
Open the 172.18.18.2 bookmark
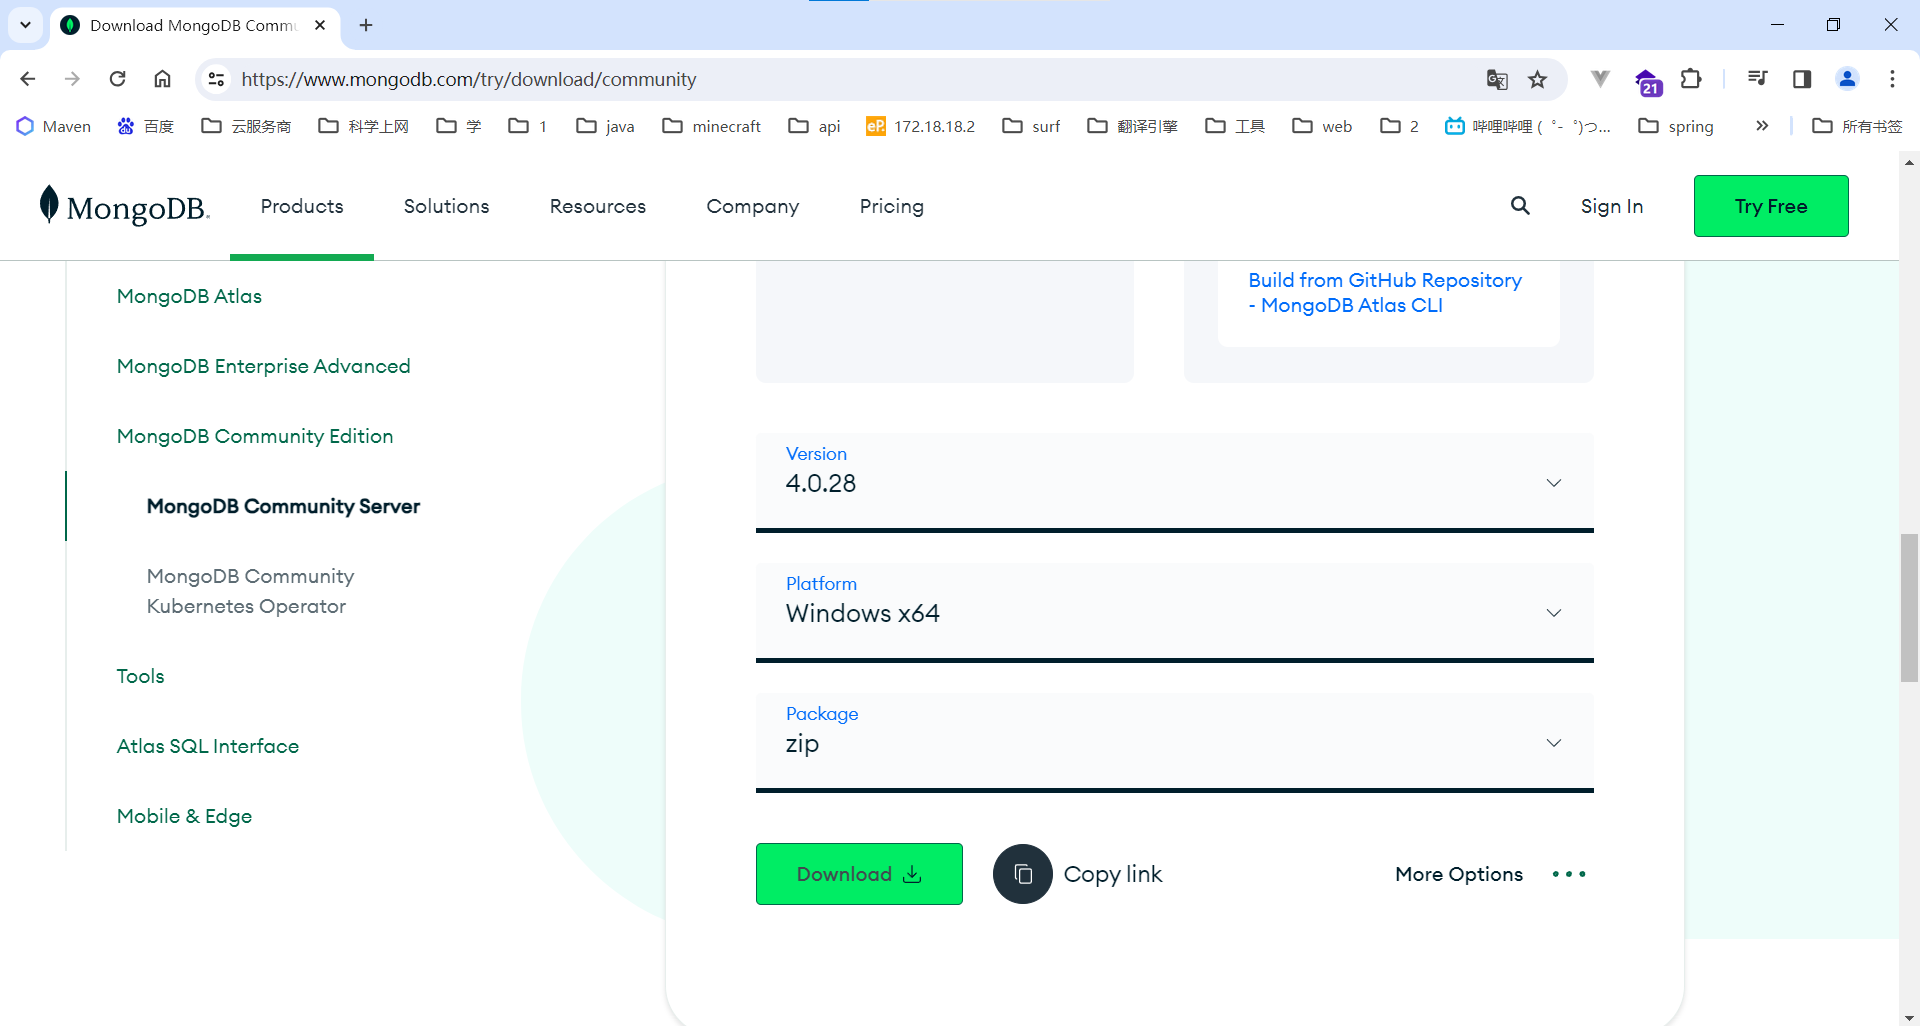(921, 126)
